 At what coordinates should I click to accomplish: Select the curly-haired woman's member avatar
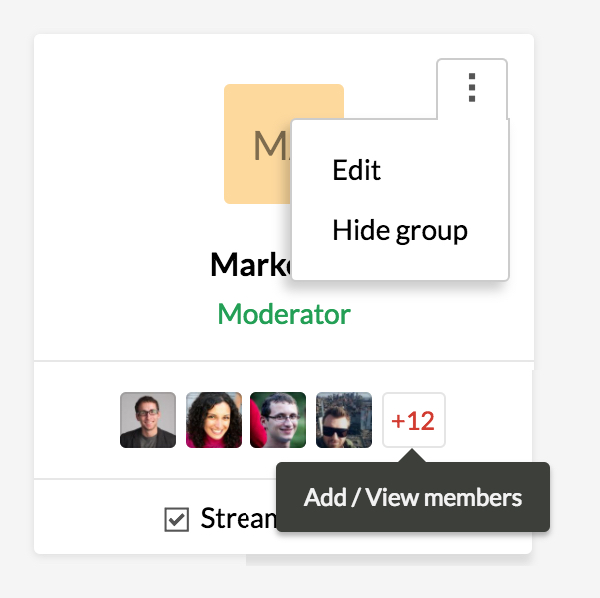pos(213,419)
